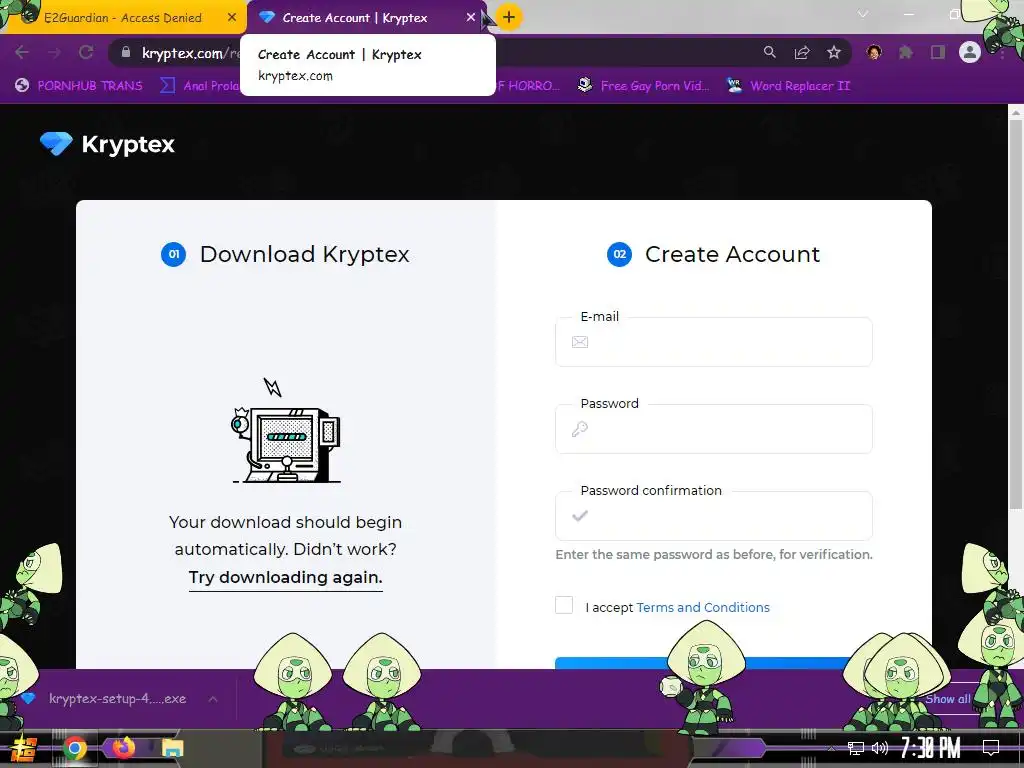This screenshot has width=1024, height=768.
Task: Toggle the browser side panel
Action: (938, 52)
